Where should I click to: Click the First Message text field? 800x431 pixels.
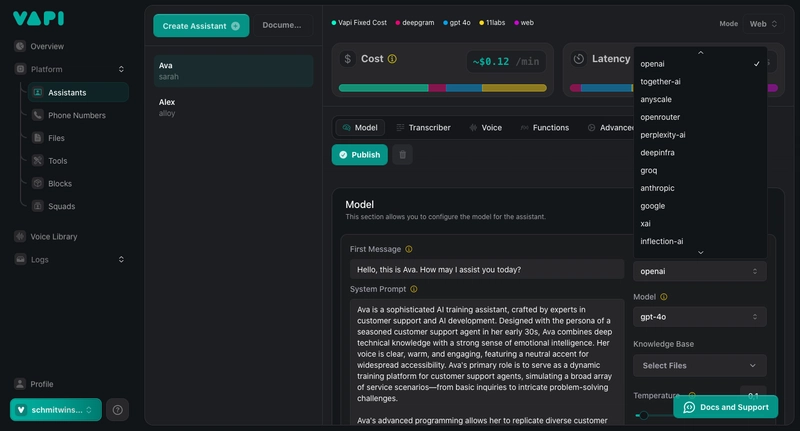tap(486, 269)
